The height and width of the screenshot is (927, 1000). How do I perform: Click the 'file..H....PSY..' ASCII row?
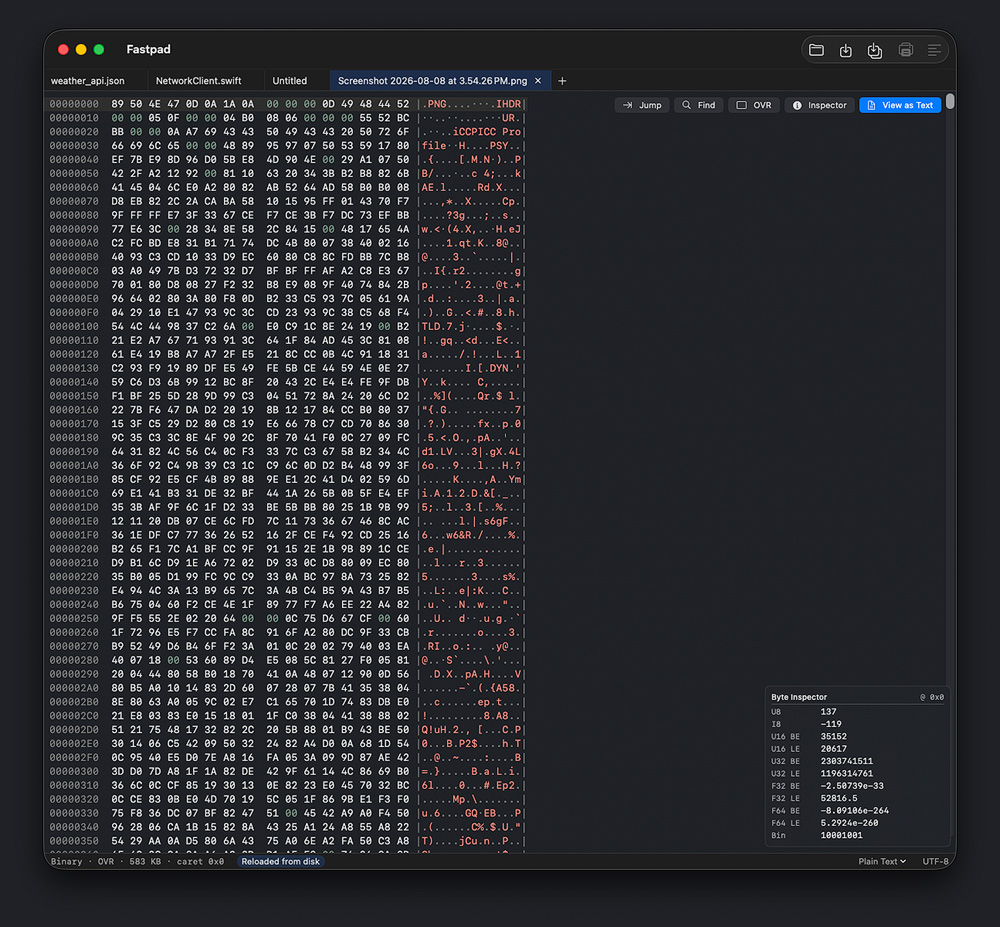tap(471, 145)
